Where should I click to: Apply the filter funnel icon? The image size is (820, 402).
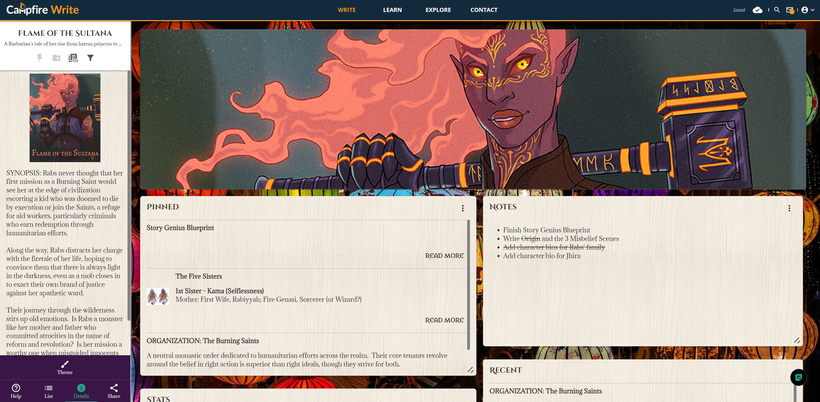(x=89, y=58)
